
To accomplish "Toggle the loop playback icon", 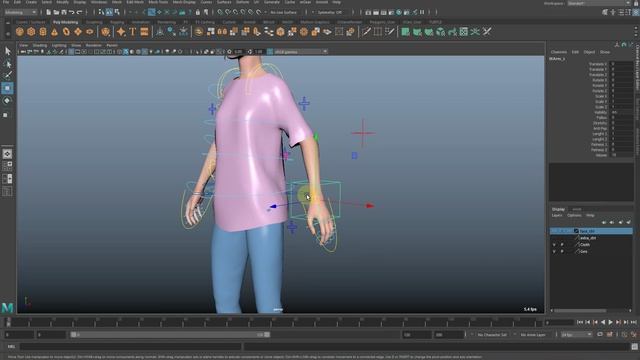I will [x=600, y=335].
